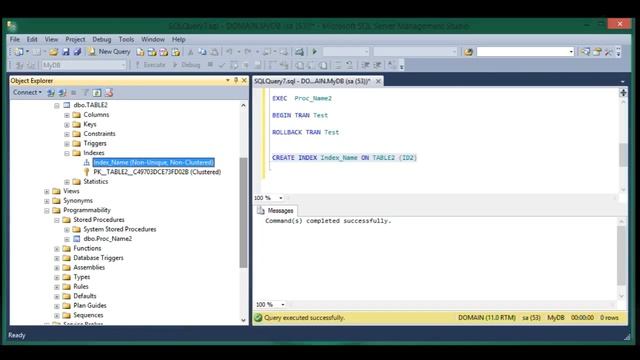This screenshot has width=640, height=360.
Task: Open the Help menu
Action: click(x=178, y=40)
